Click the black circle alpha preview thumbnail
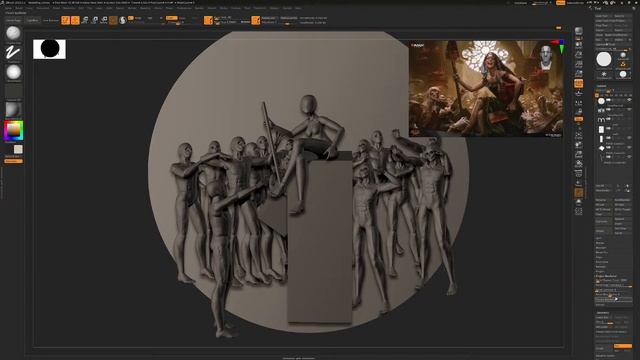Screen dimensions: 640x360 pos(49,49)
